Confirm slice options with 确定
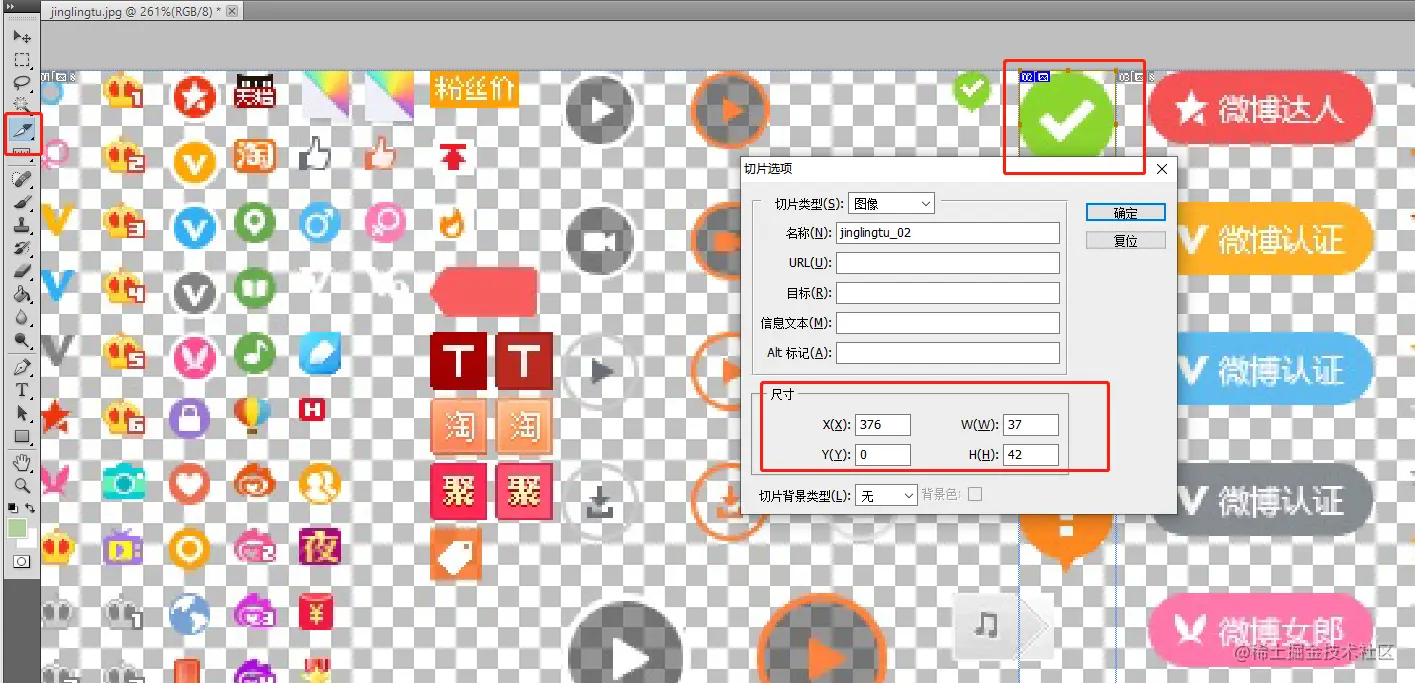 coord(1126,213)
